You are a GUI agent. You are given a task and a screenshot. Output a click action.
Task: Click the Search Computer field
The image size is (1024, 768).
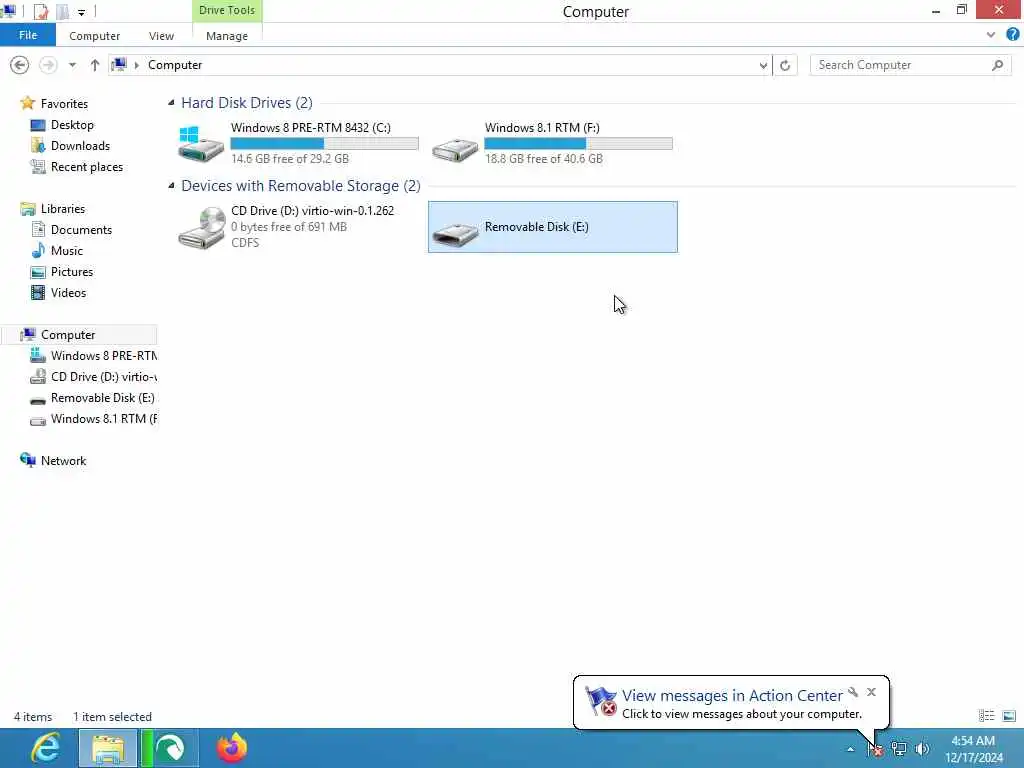910,65
